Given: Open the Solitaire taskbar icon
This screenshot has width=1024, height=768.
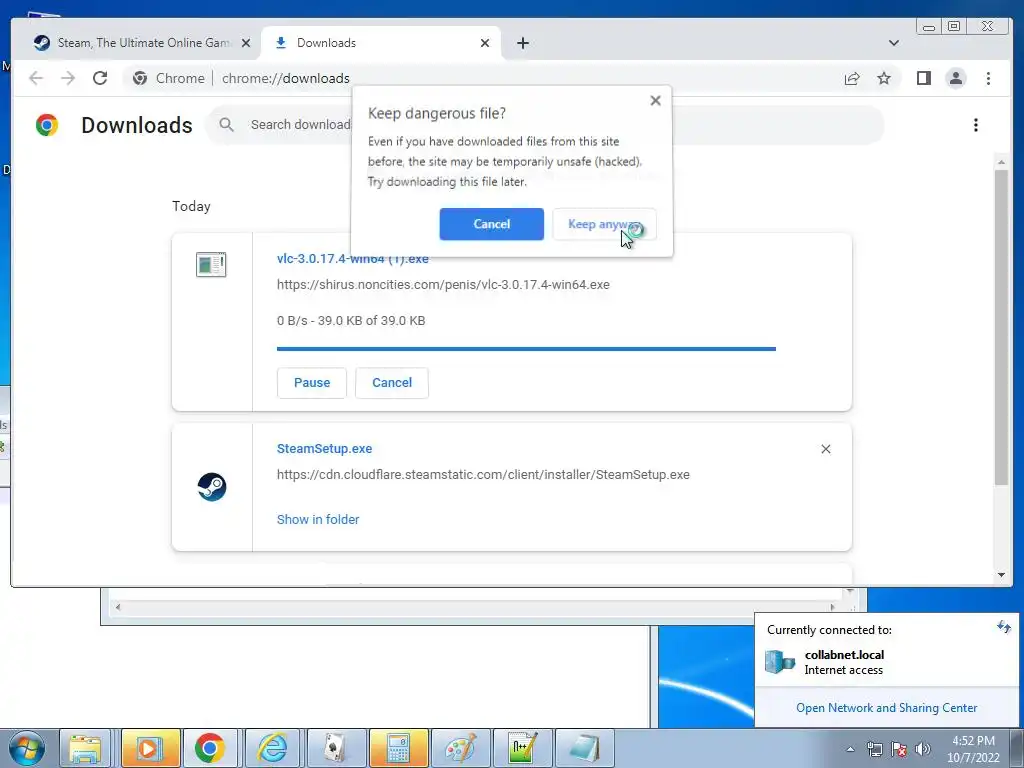Looking at the screenshot, I should tap(336, 748).
